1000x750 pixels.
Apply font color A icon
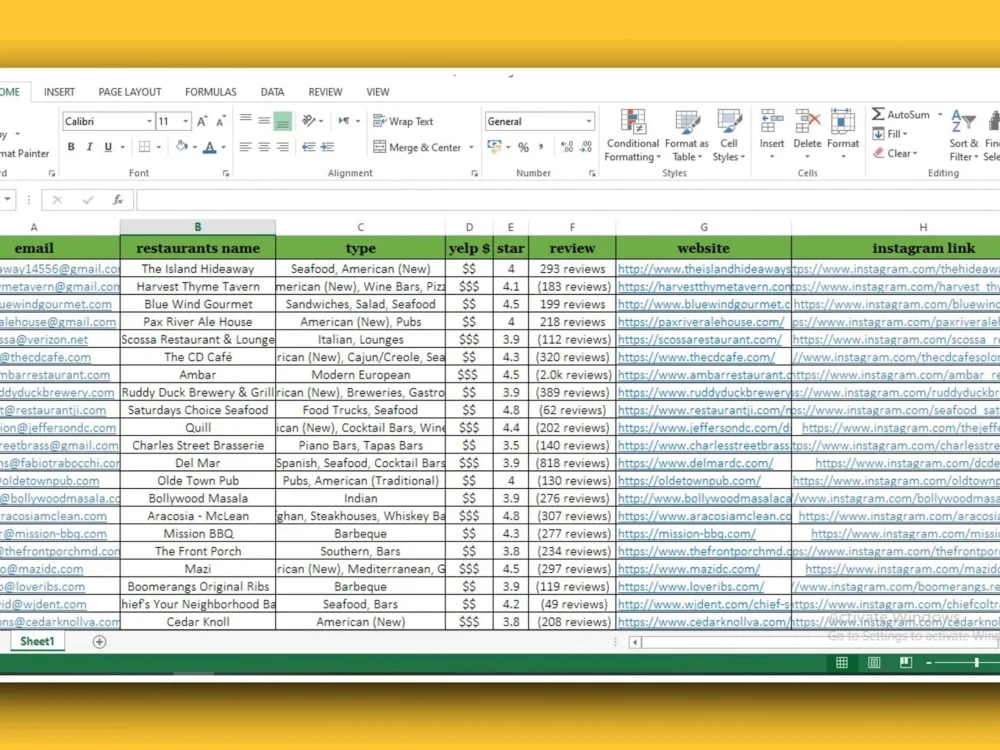(209, 147)
